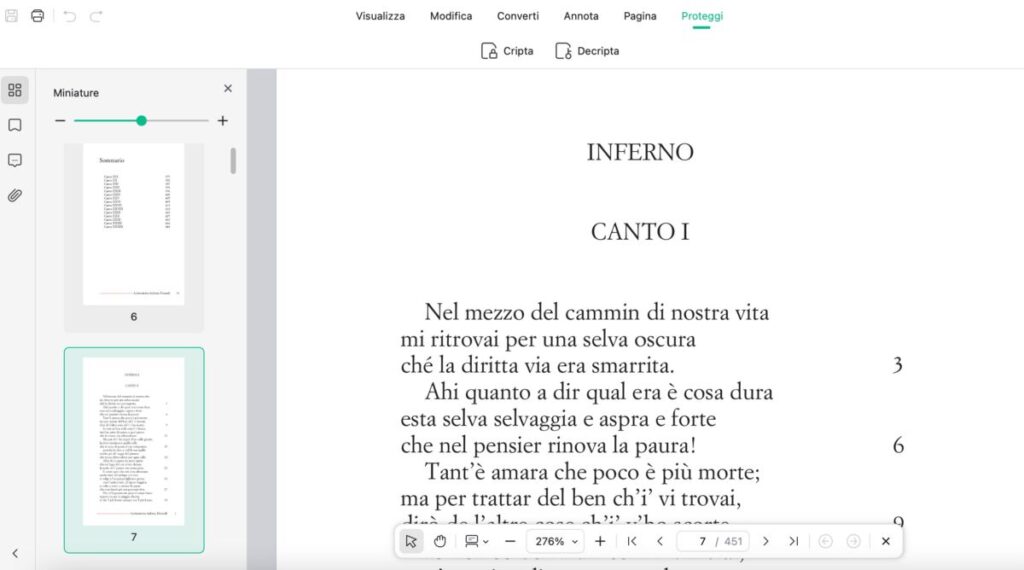Select the page 6 thumbnail
The width and height of the screenshot is (1024, 570).
click(x=134, y=238)
